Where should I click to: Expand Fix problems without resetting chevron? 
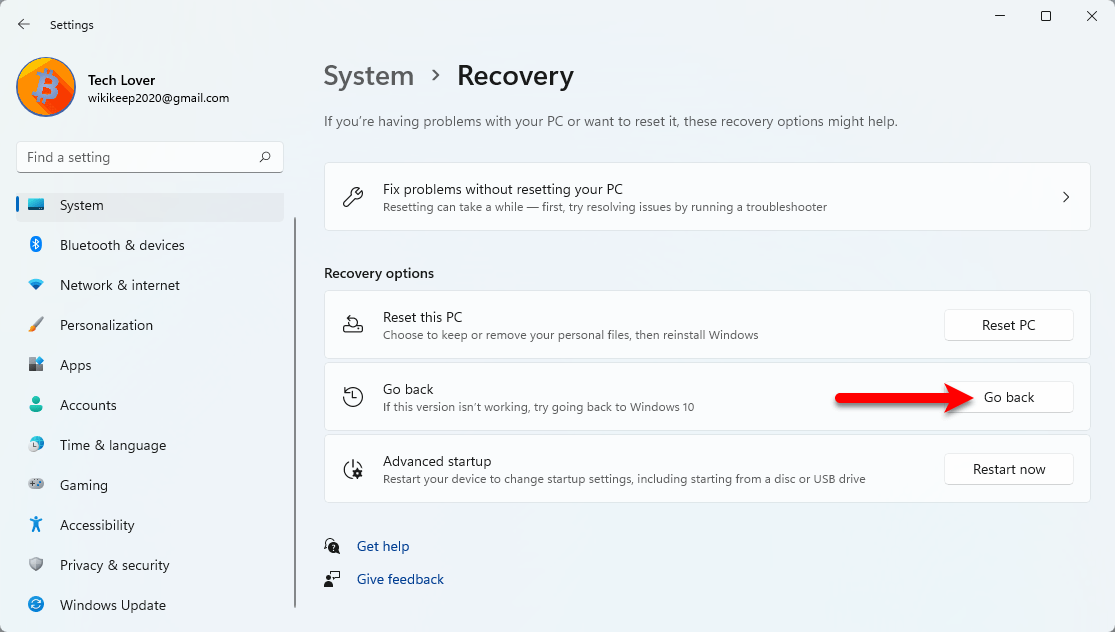tap(1066, 197)
